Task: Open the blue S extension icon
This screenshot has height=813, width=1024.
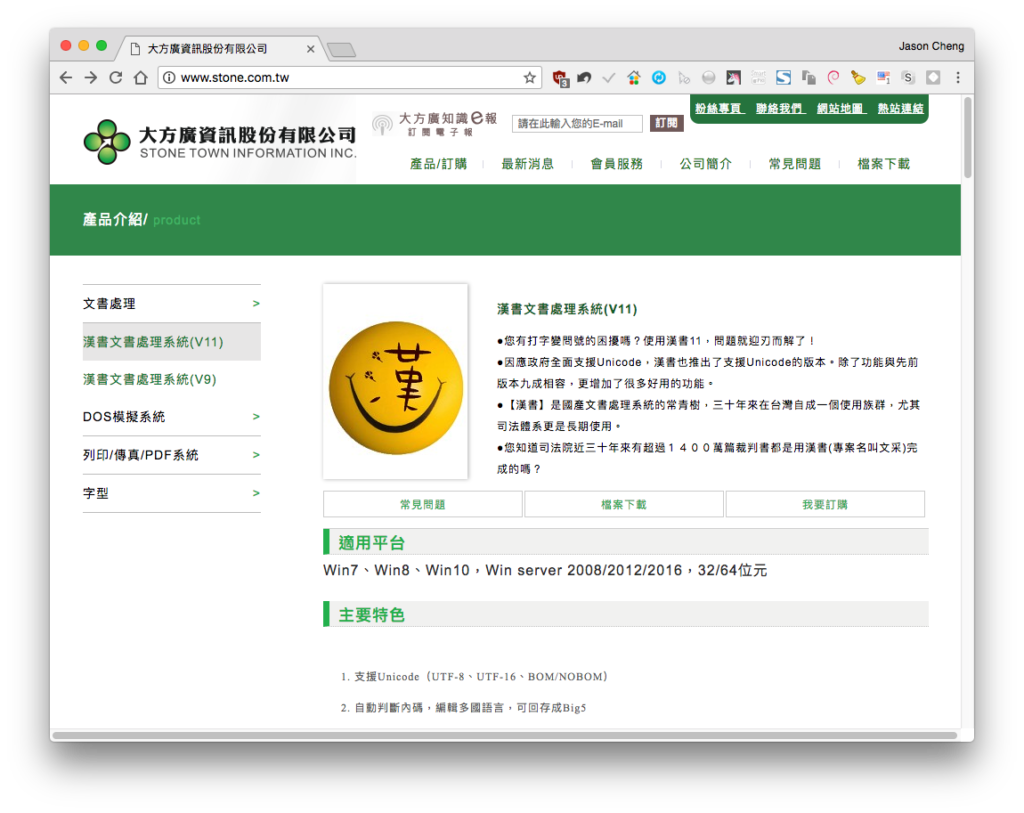Action: [x=783, y=78]
